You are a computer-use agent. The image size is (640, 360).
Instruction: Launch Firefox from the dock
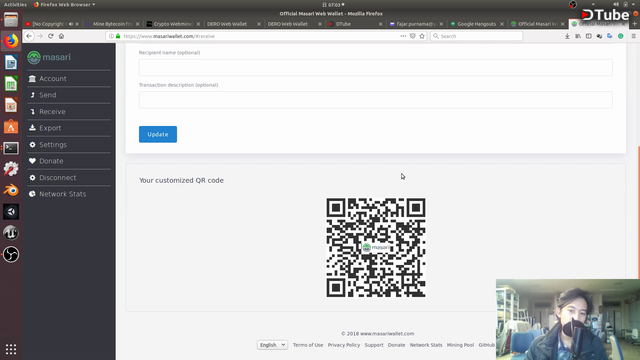coord(11,41)
